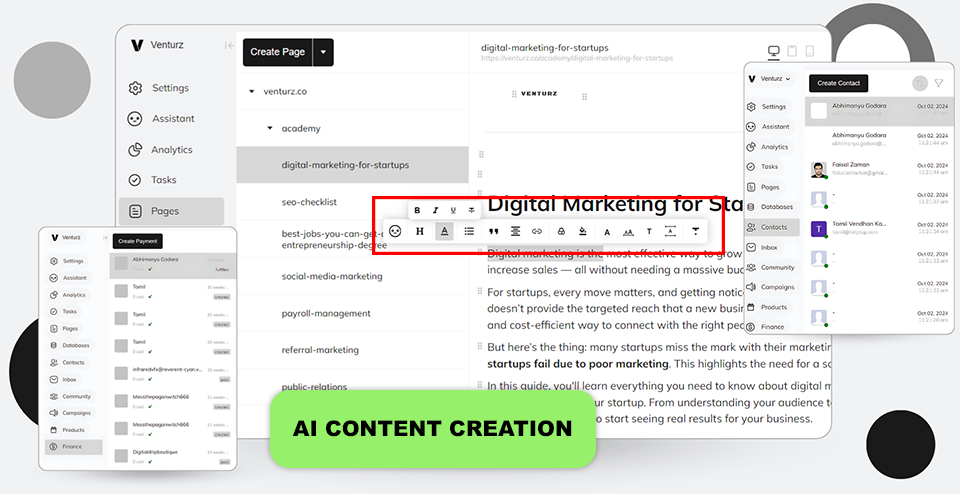Screen dimensions: 960x494
Task: Click the last toolbar icon for clear formatting
Action: pos(696,231)
